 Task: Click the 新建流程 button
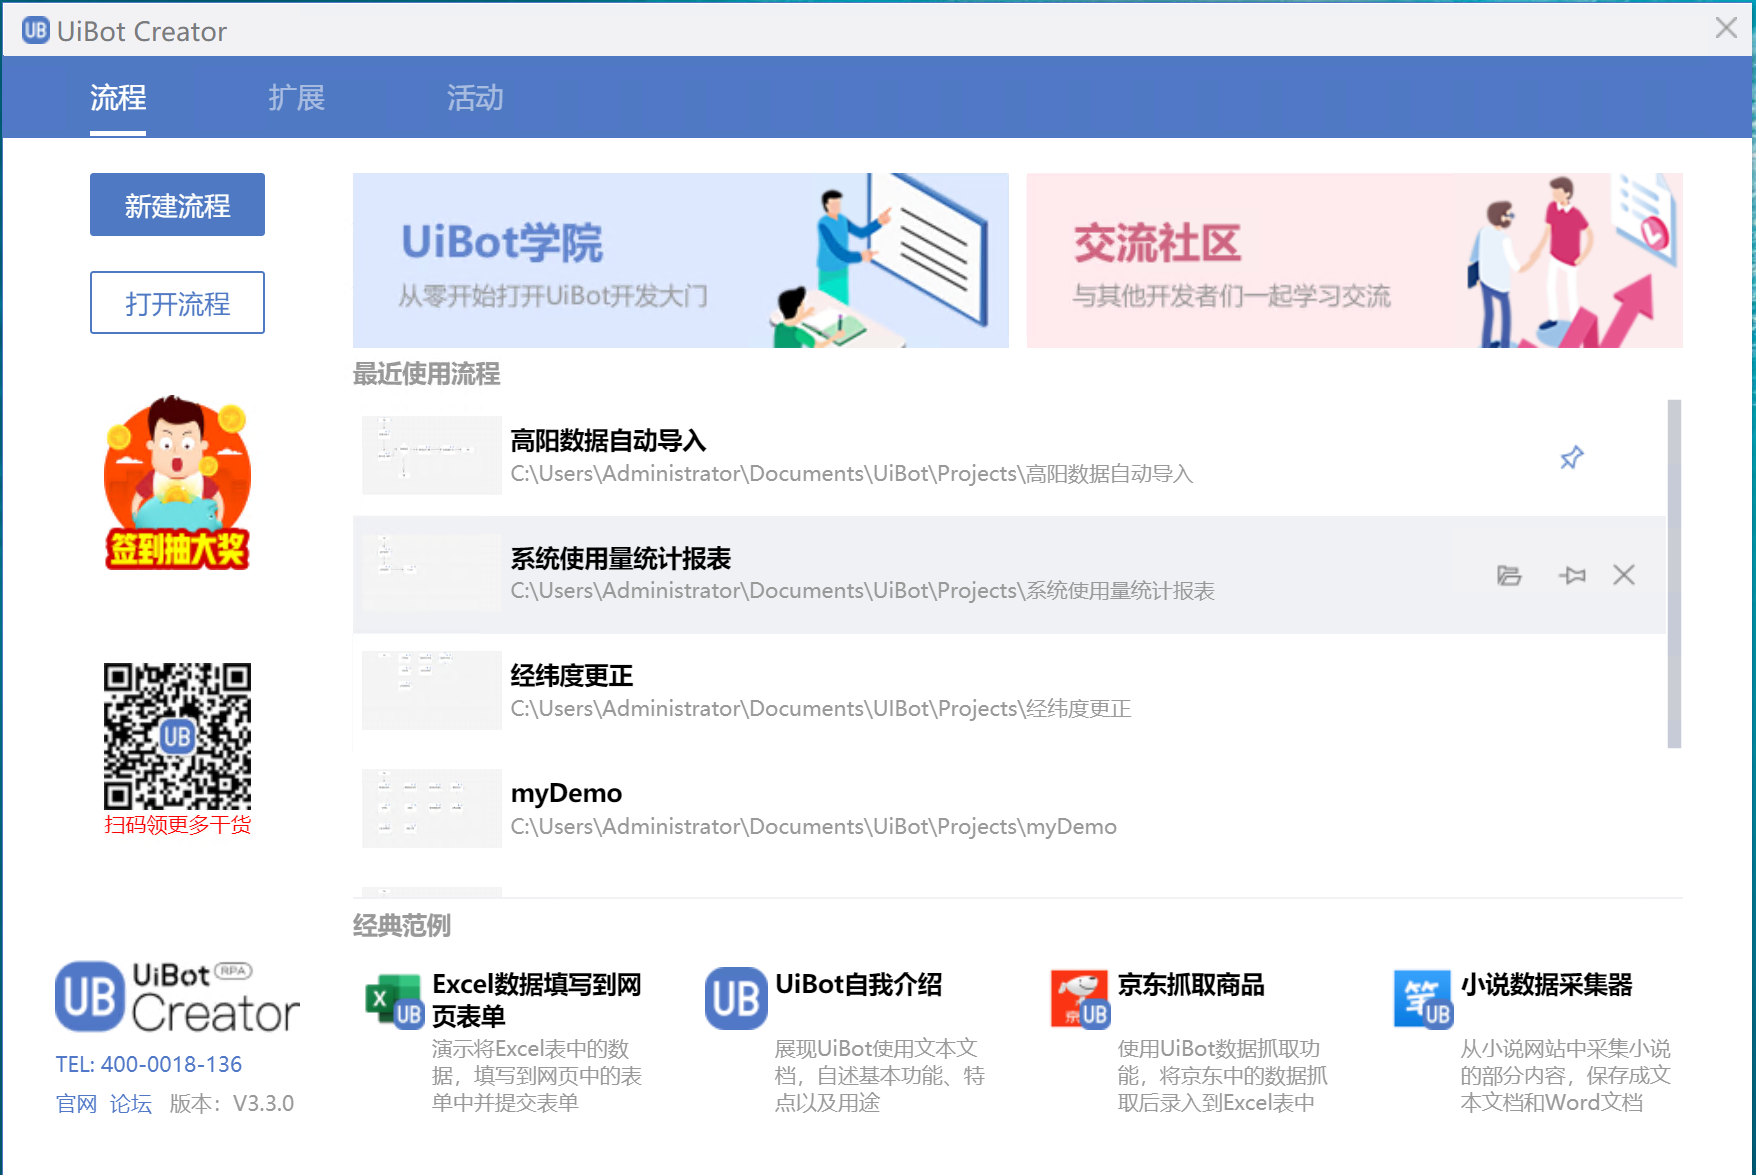coord(177,204)
